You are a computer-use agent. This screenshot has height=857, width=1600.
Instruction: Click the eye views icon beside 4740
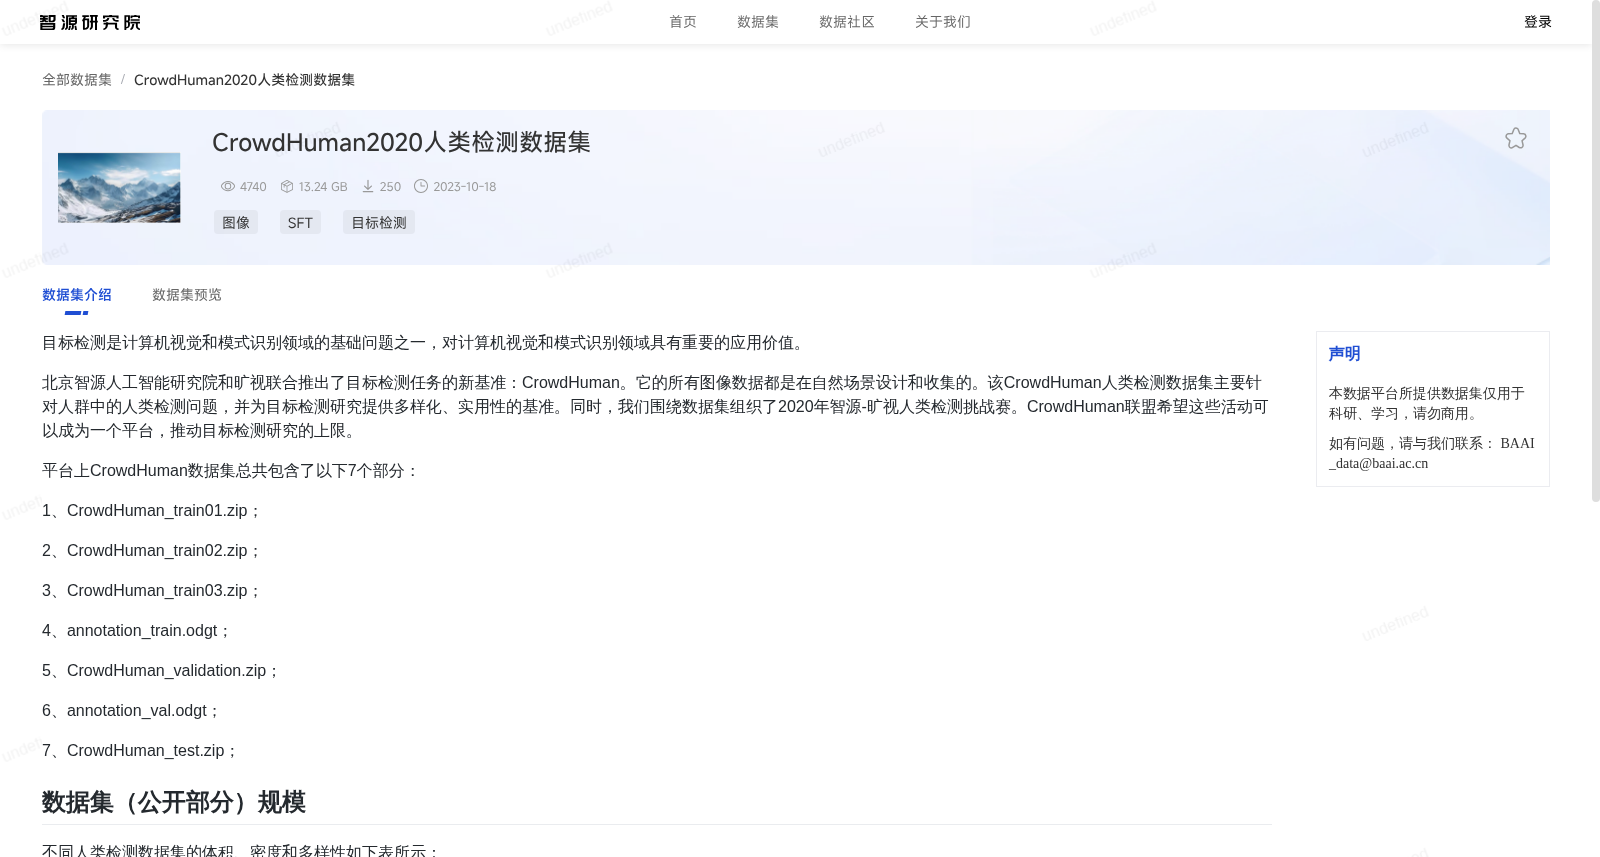pos(228,187)
